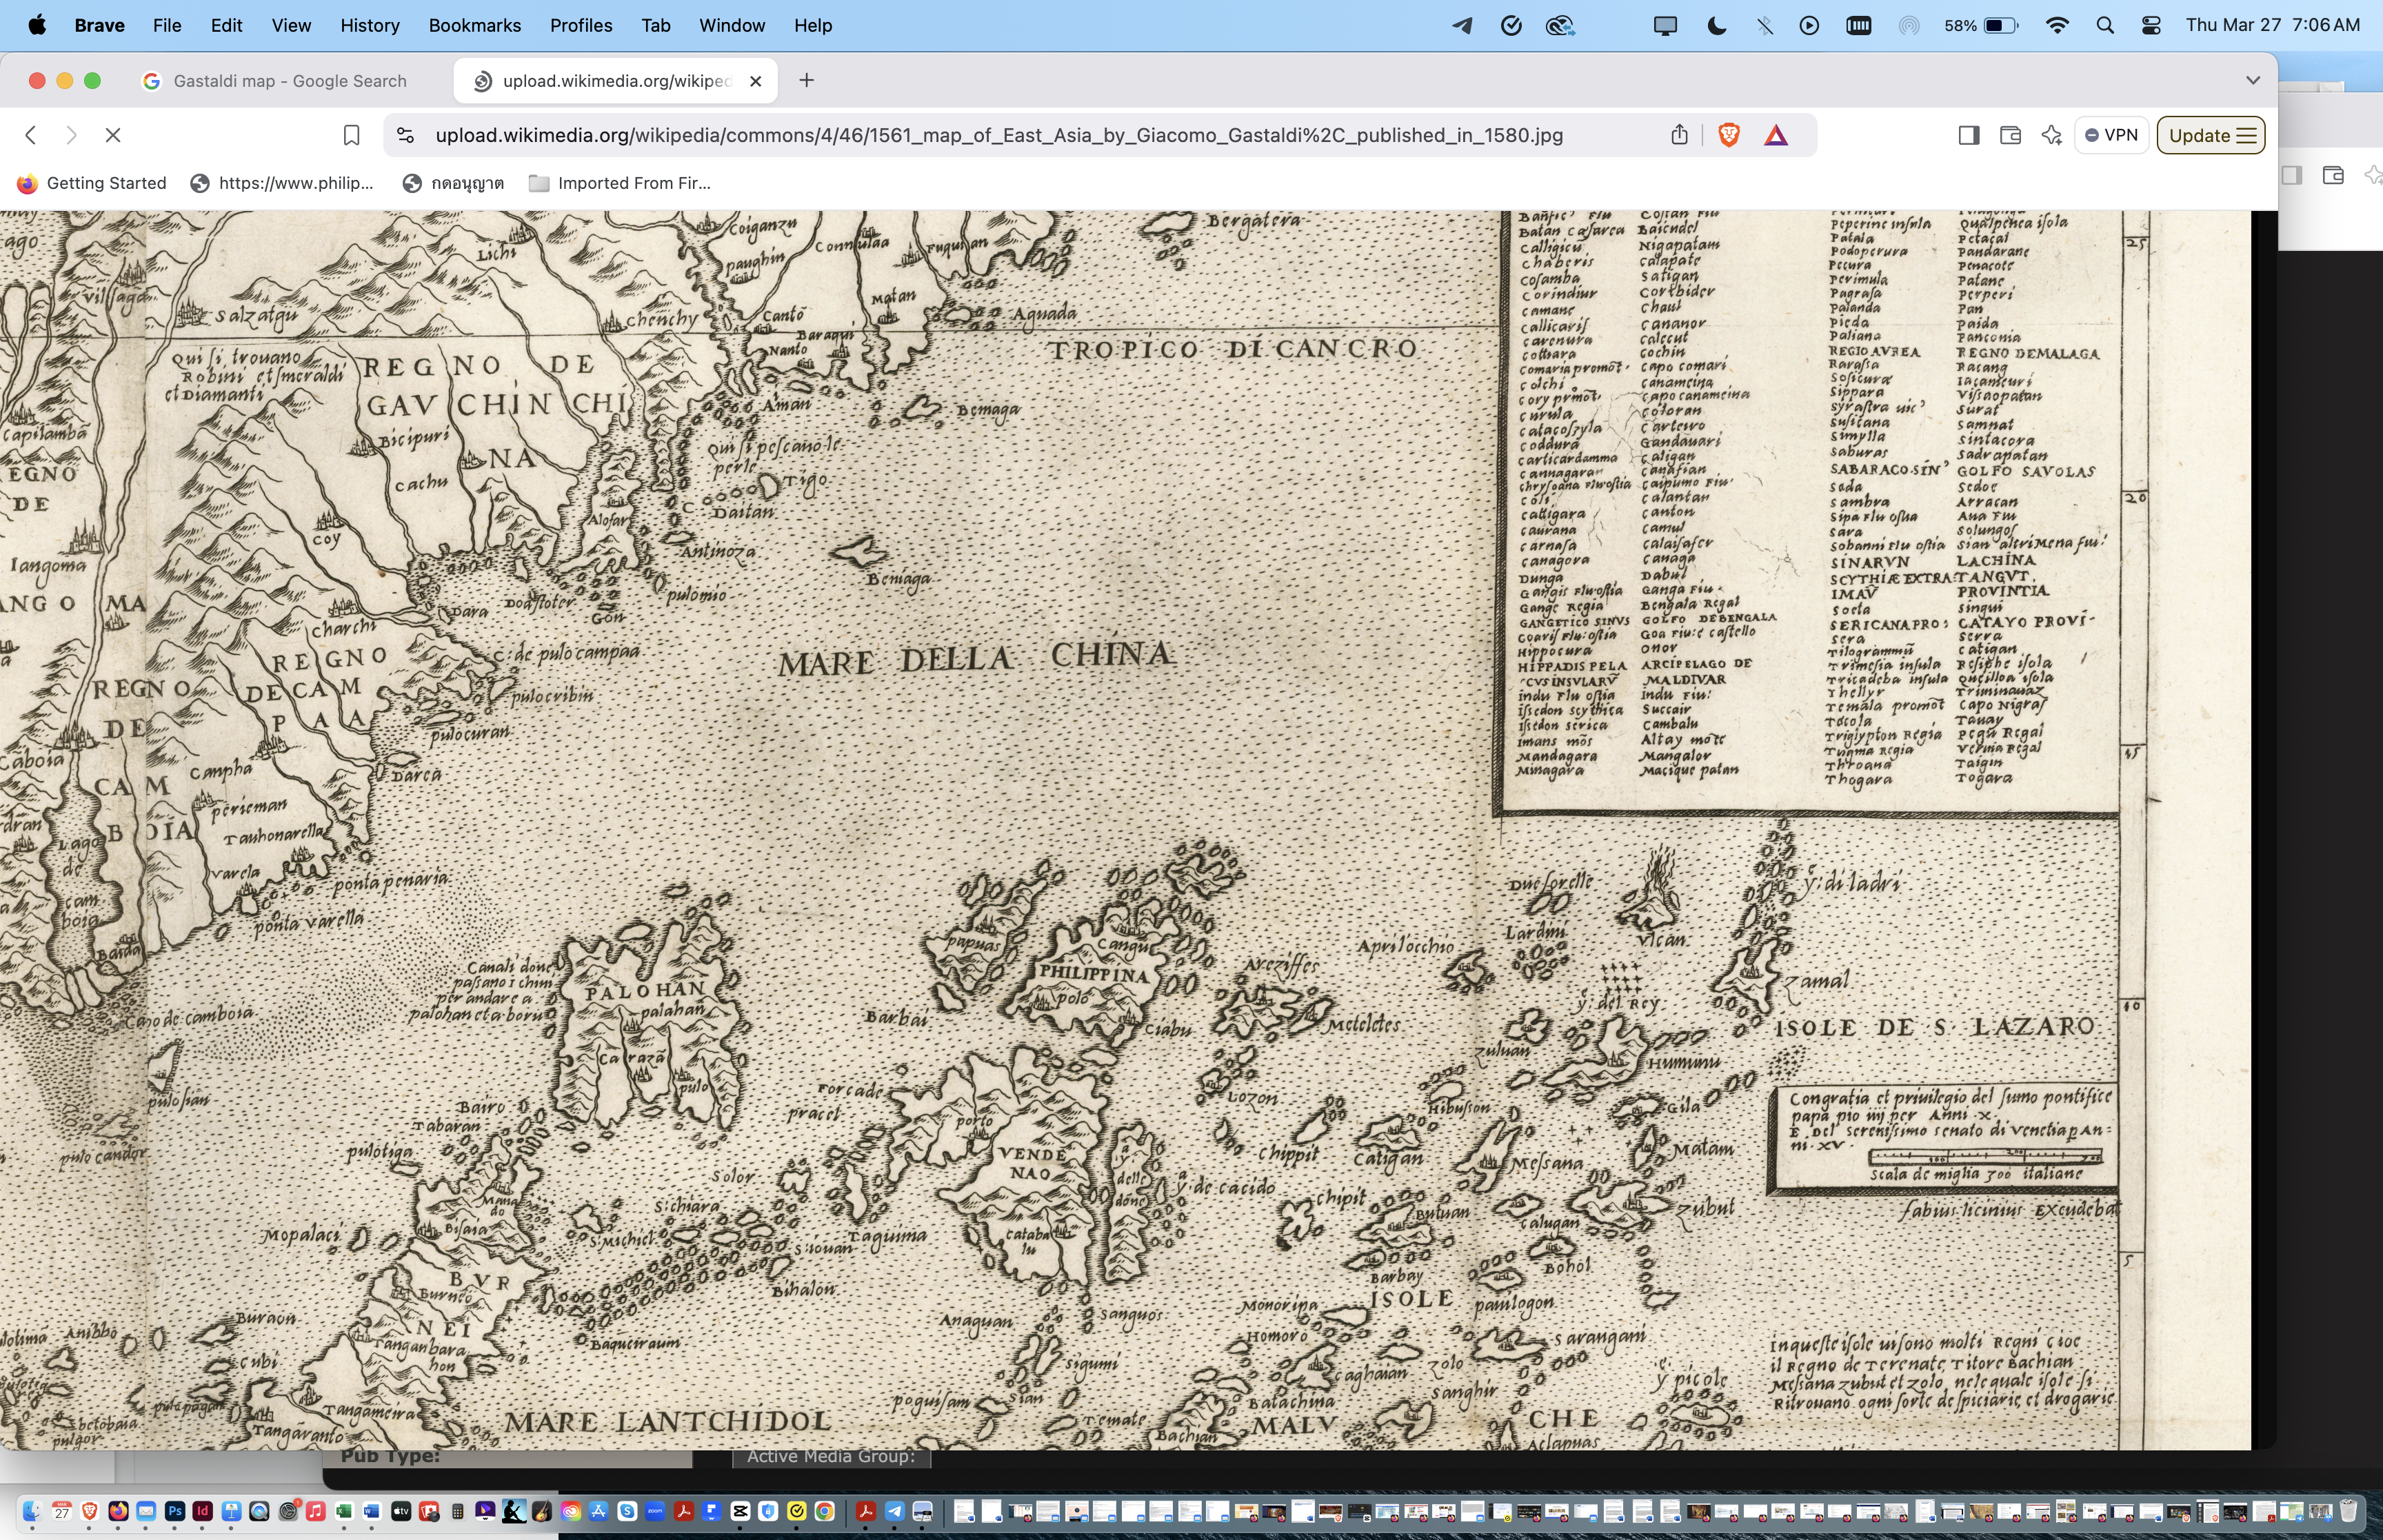Toggle Do Not Disturb moon icon

1716,25
